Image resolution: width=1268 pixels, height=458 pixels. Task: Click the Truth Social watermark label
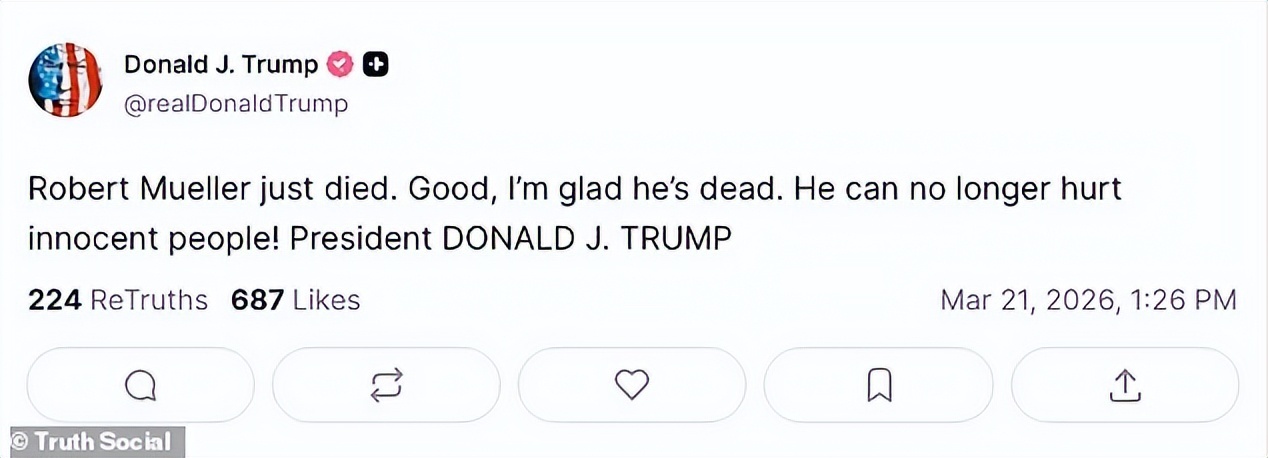point(90,441)
